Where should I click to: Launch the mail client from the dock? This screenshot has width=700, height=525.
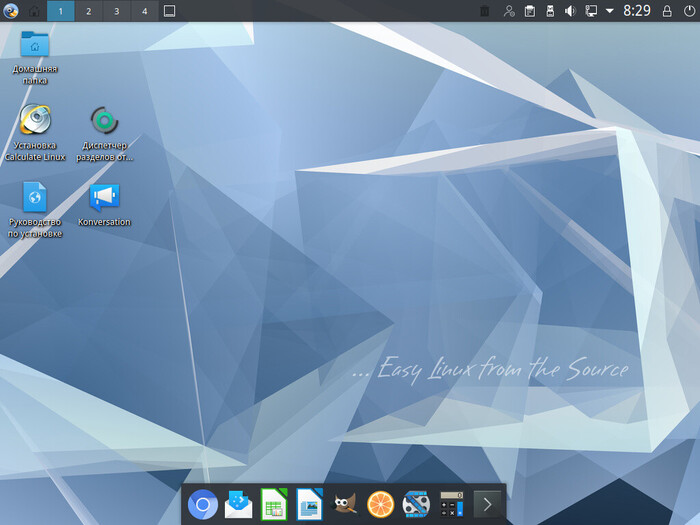238,504
